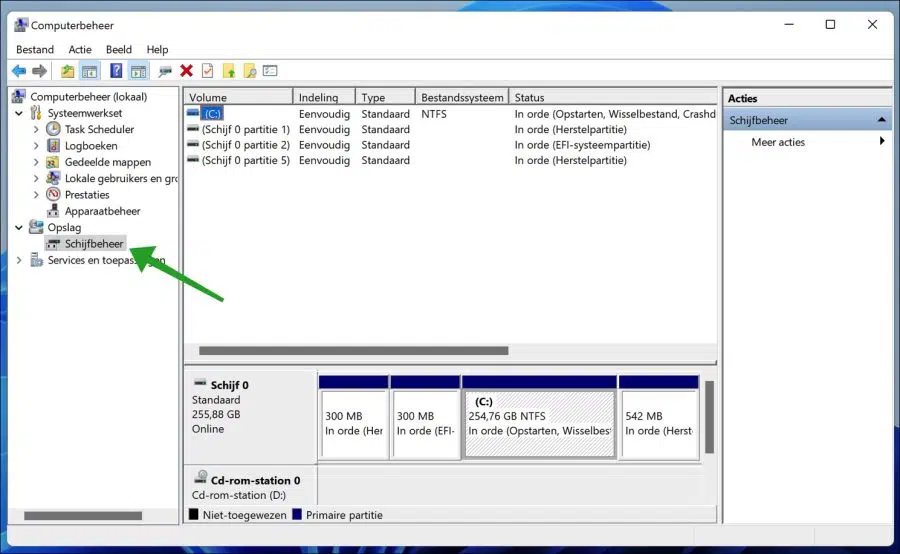Maximize the Computerbeheer window
The width and height of the screenshot is (900, 554).
tap(830, 25)
